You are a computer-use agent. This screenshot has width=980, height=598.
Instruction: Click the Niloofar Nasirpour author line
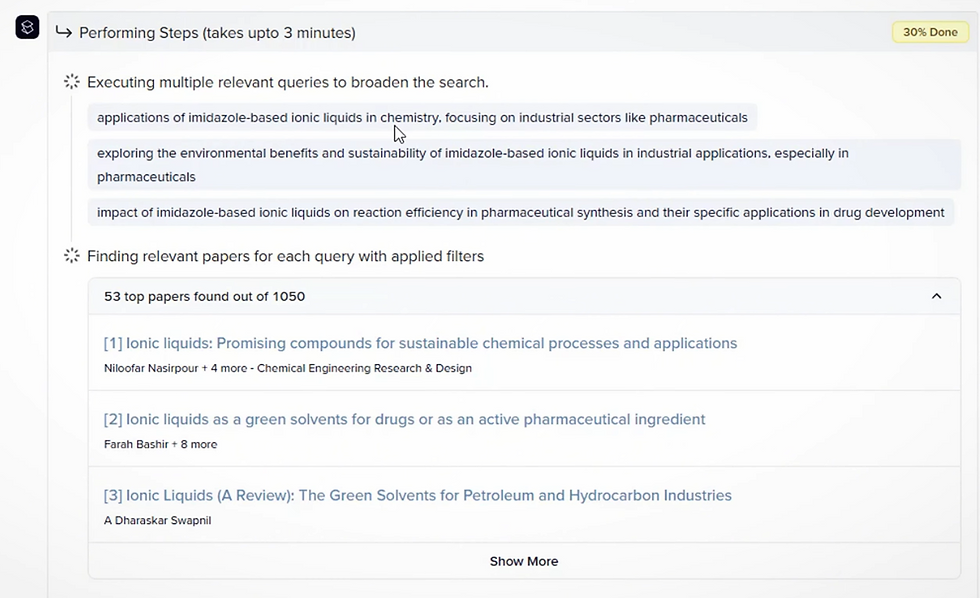point(287,368)
